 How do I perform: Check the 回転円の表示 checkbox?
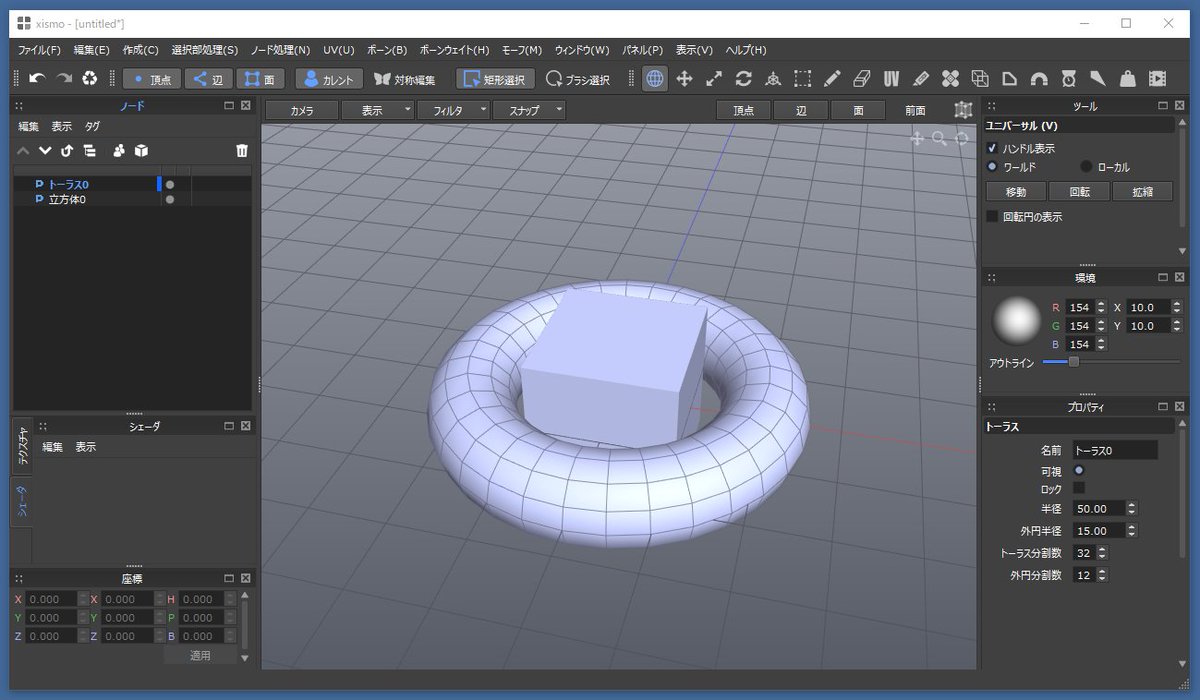click(x=991, y=216)
